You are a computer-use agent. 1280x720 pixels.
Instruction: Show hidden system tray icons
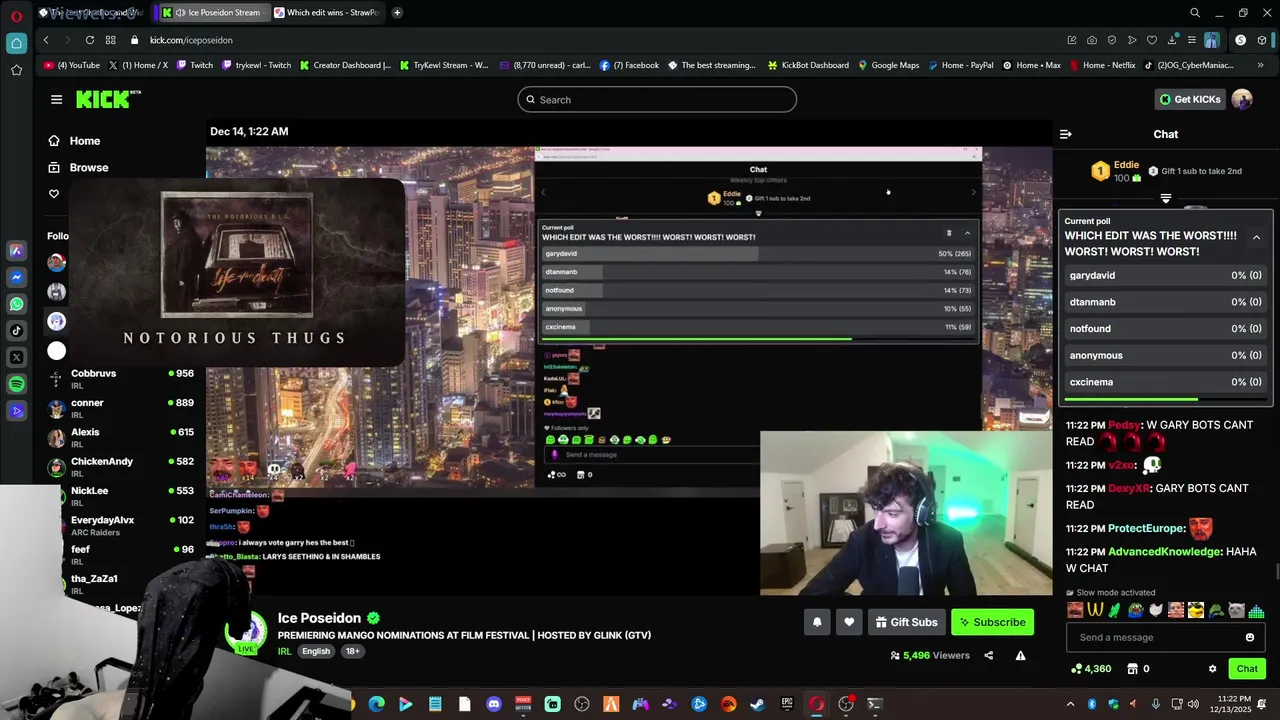tap(1070, 704)
